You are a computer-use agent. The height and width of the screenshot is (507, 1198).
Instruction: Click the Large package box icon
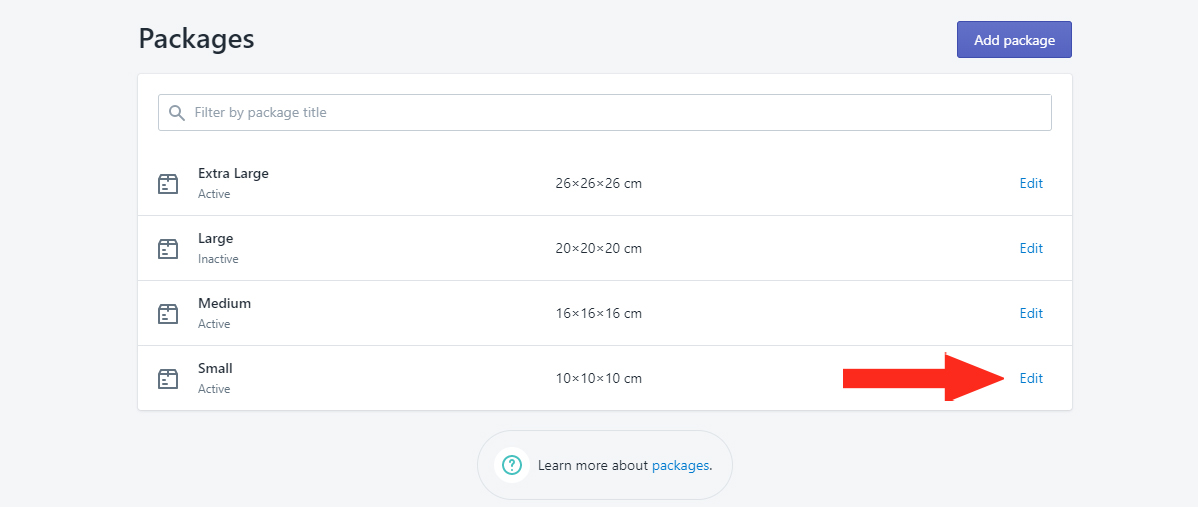tap(168, 248)
